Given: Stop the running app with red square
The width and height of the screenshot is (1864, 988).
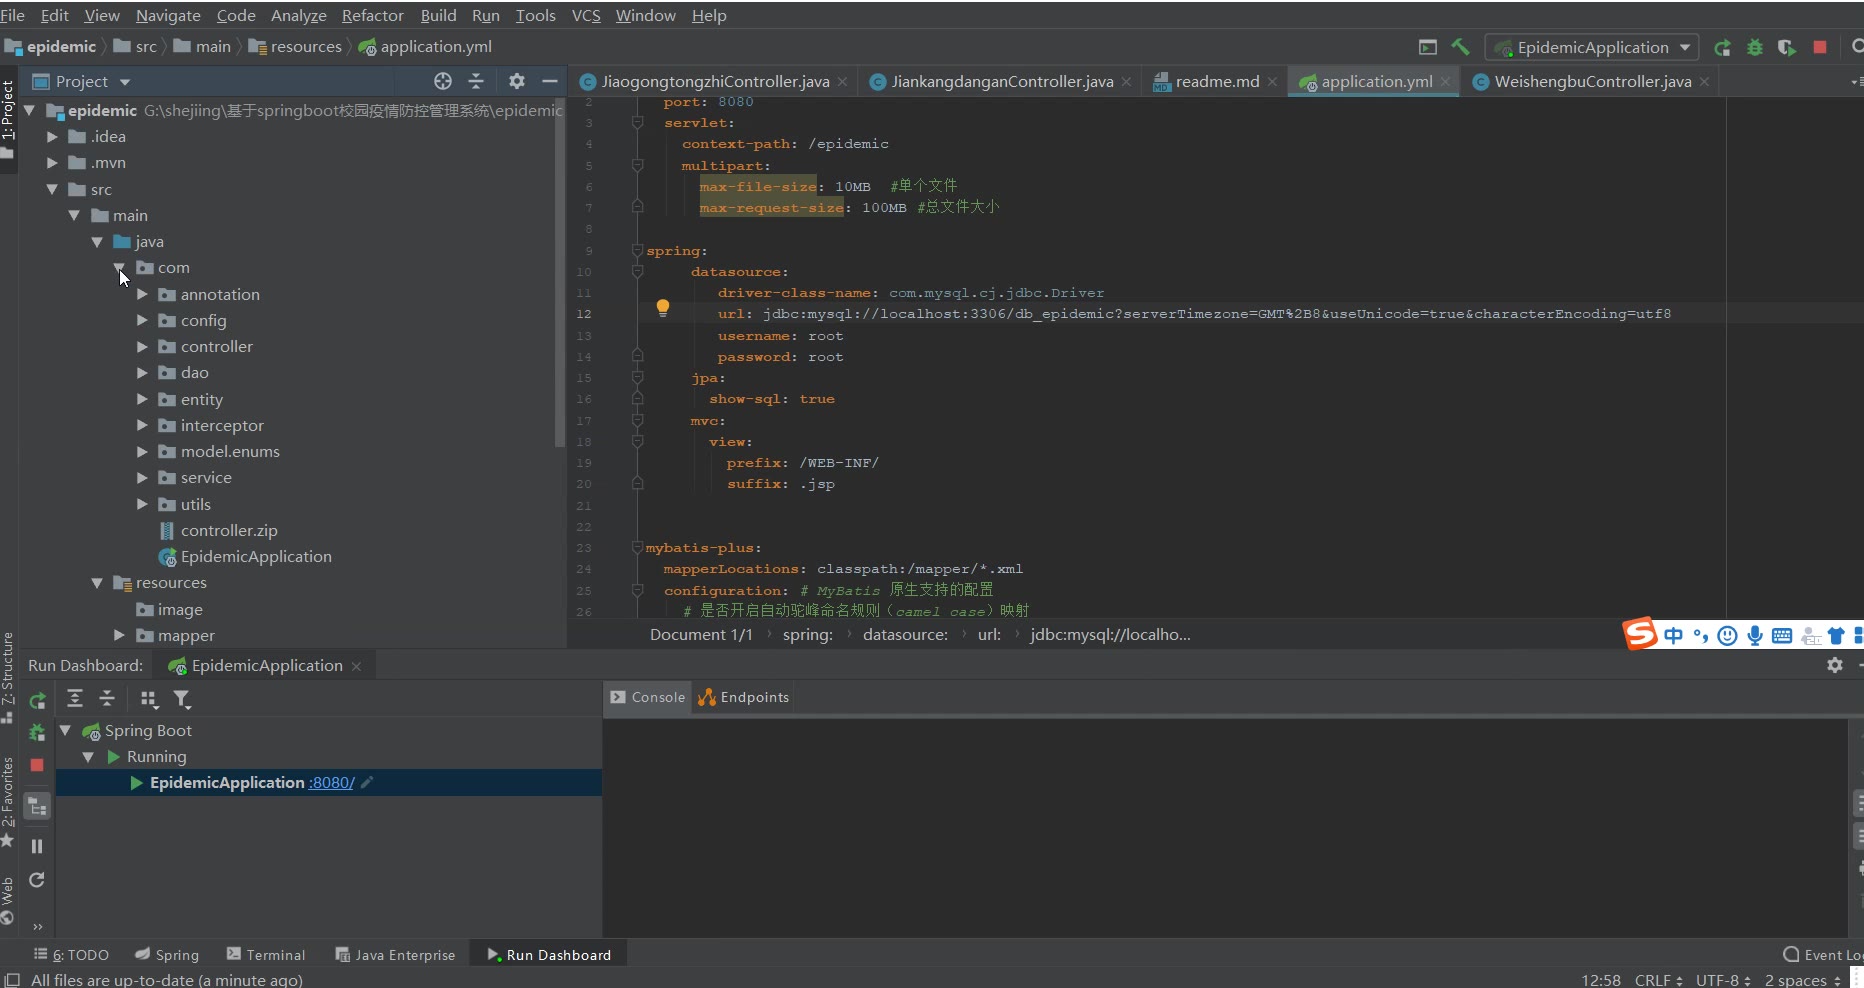Looking at the screenshot, I should [1820, 47].
